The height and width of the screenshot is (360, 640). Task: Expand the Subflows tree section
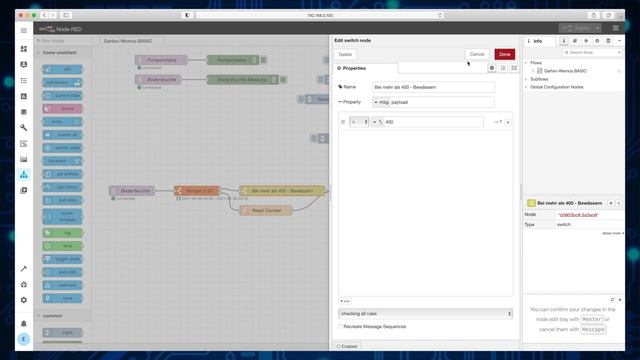tap(526, 79)
